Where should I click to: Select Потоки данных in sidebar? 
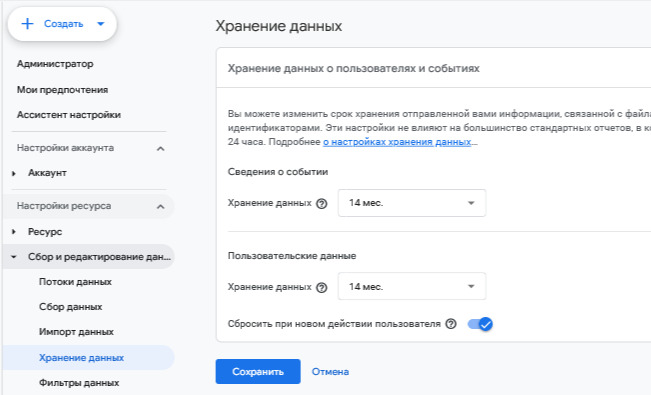76,282
